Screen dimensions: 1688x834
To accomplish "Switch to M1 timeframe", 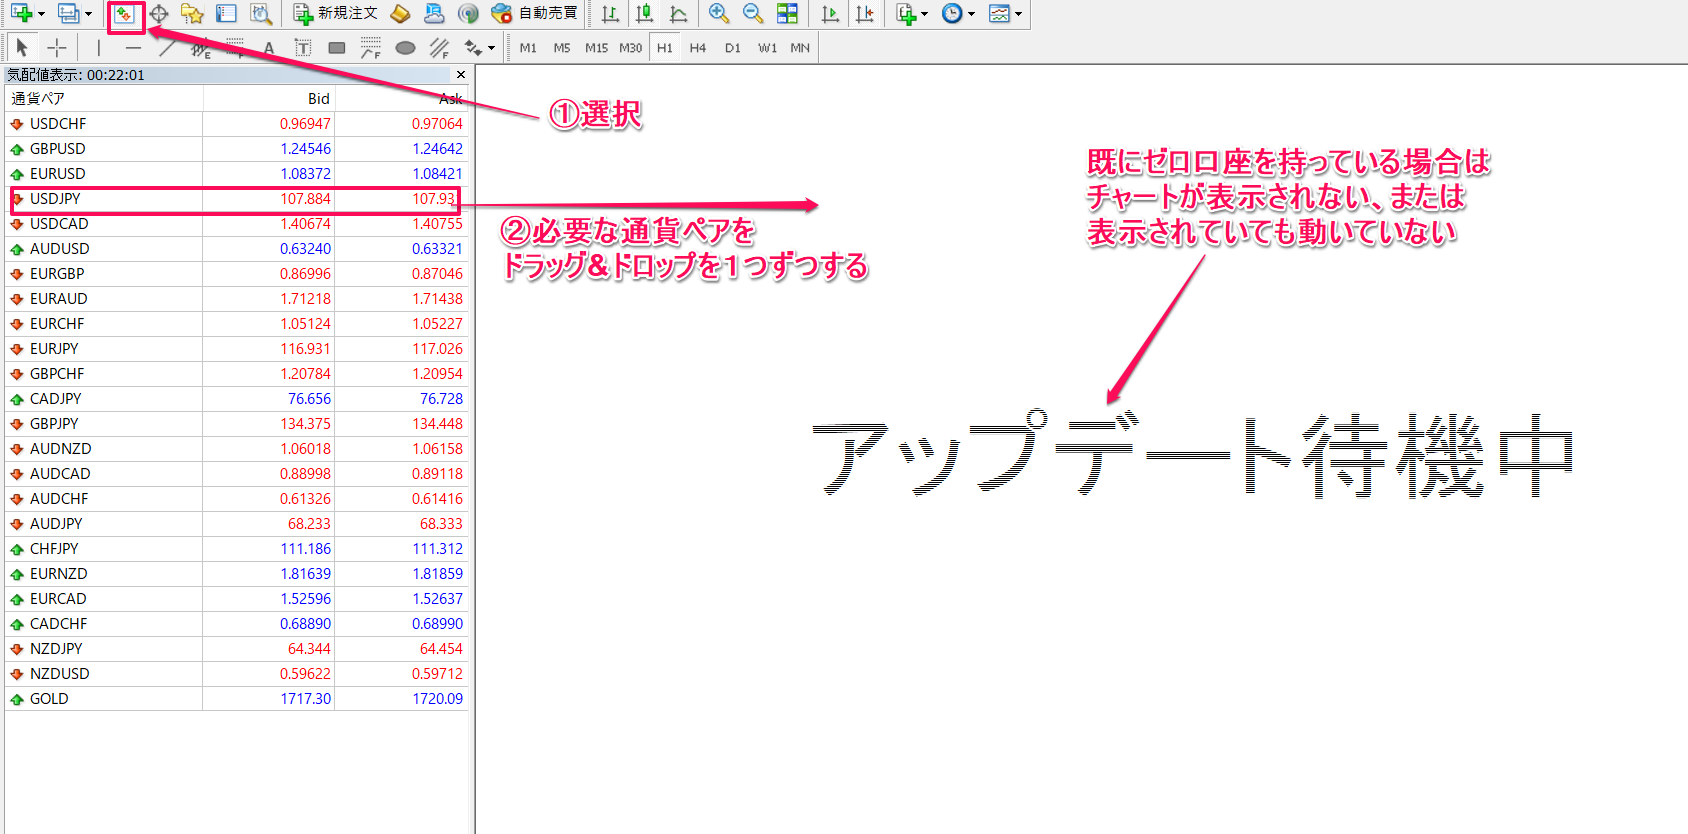I will click(x=528, y=48).
